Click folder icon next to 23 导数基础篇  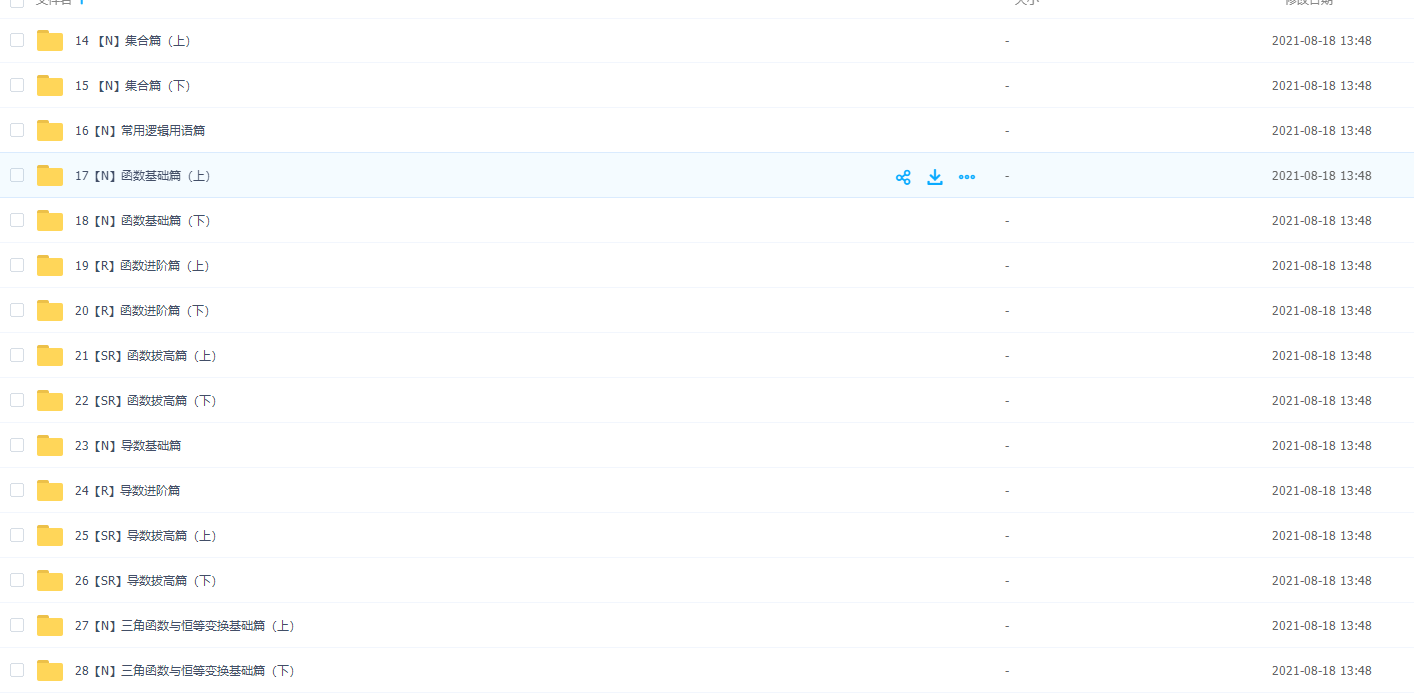pyautogui.click(x=50, y=446)
